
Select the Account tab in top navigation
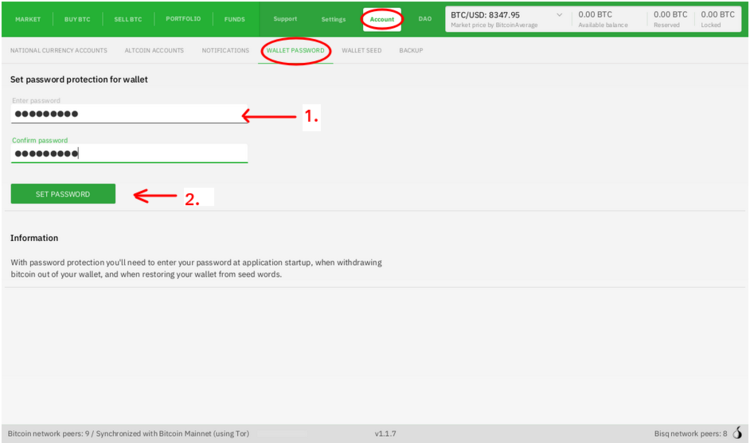pyautogui.click(x=382, y=19)
